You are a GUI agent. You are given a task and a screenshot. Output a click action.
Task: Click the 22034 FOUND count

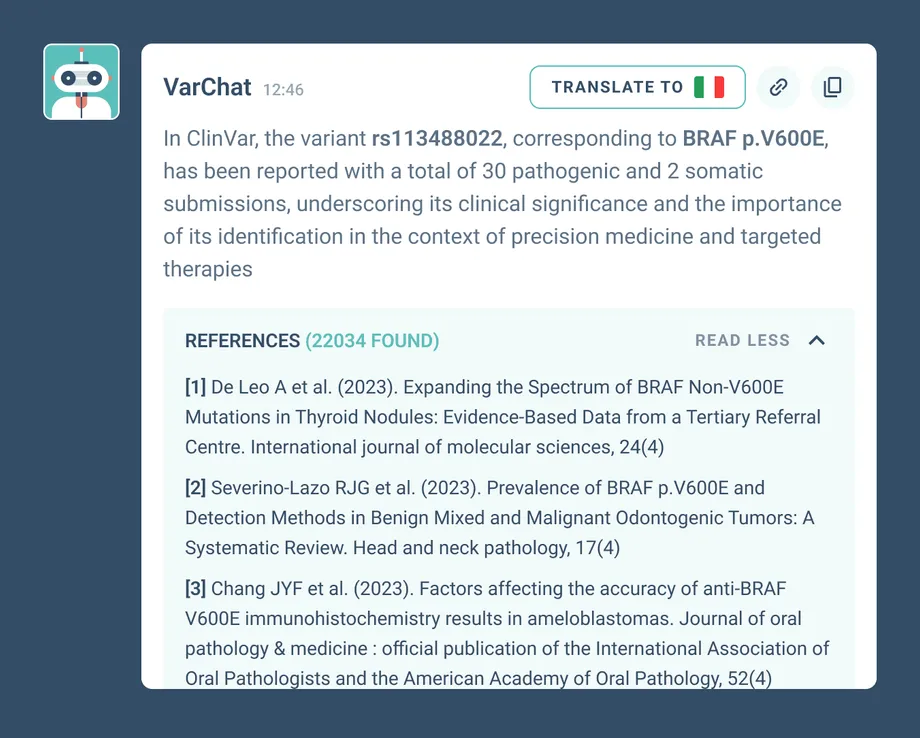coord(372,341)
